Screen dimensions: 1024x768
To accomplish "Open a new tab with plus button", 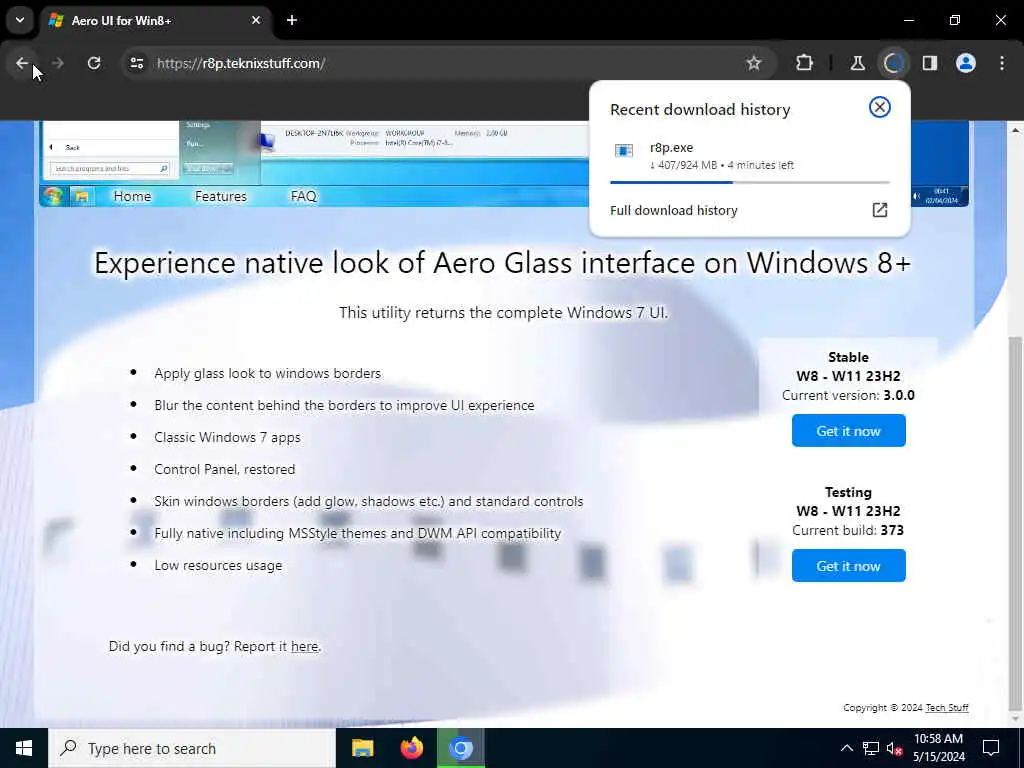I will [x=292, y=20].
